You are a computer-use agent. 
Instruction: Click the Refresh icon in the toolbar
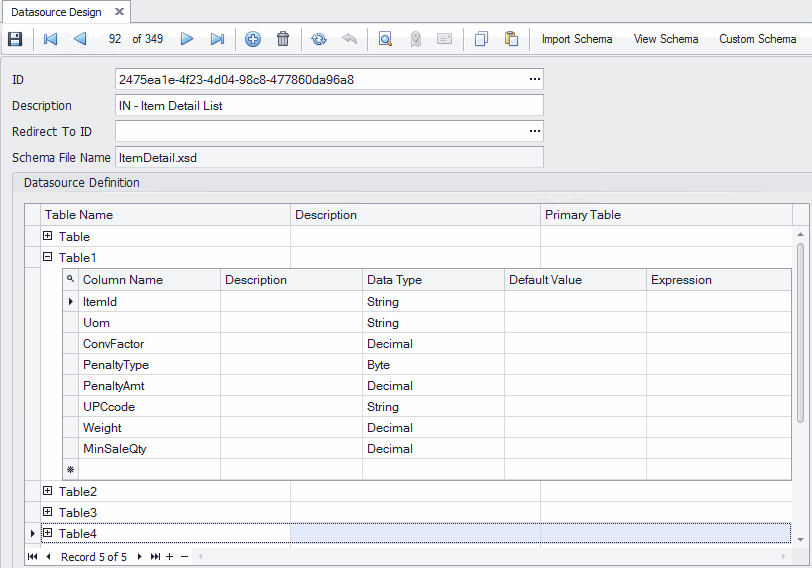pos(319,39)
